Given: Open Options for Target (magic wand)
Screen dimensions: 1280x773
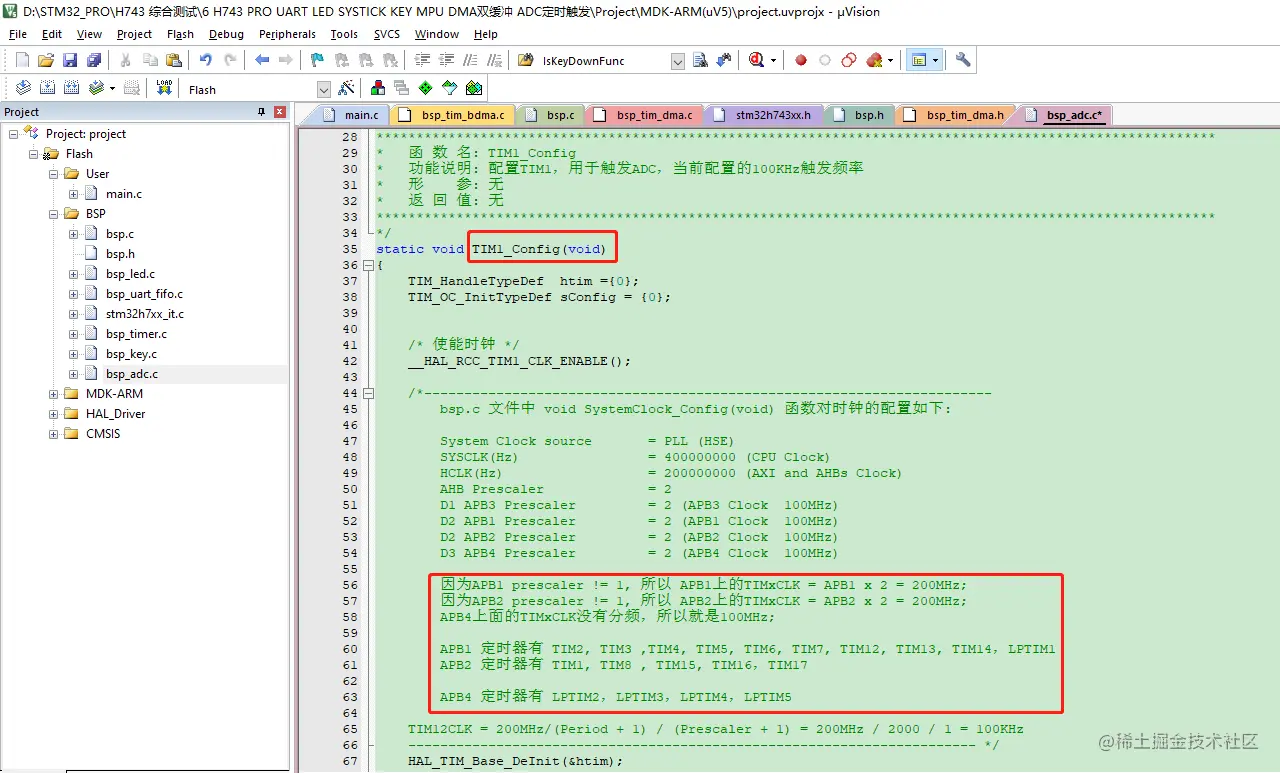Looking at the screenshot, I should pos(347,88).
